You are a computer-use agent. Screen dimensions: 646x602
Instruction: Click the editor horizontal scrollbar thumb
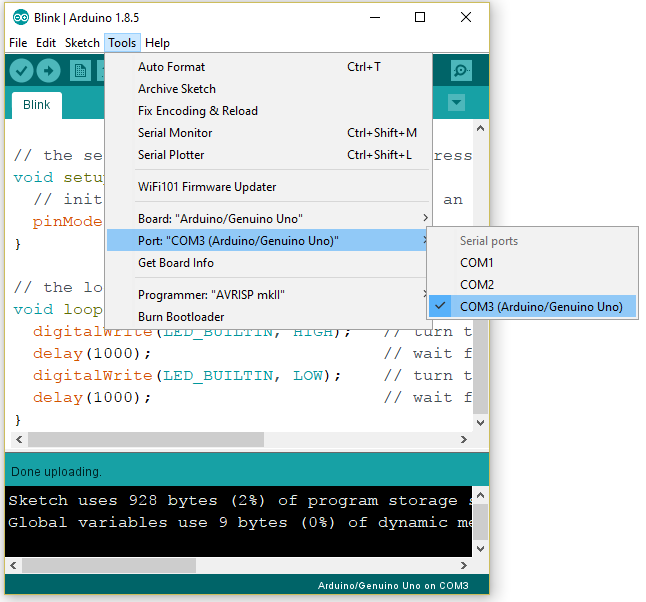click(x=146, y=440)
